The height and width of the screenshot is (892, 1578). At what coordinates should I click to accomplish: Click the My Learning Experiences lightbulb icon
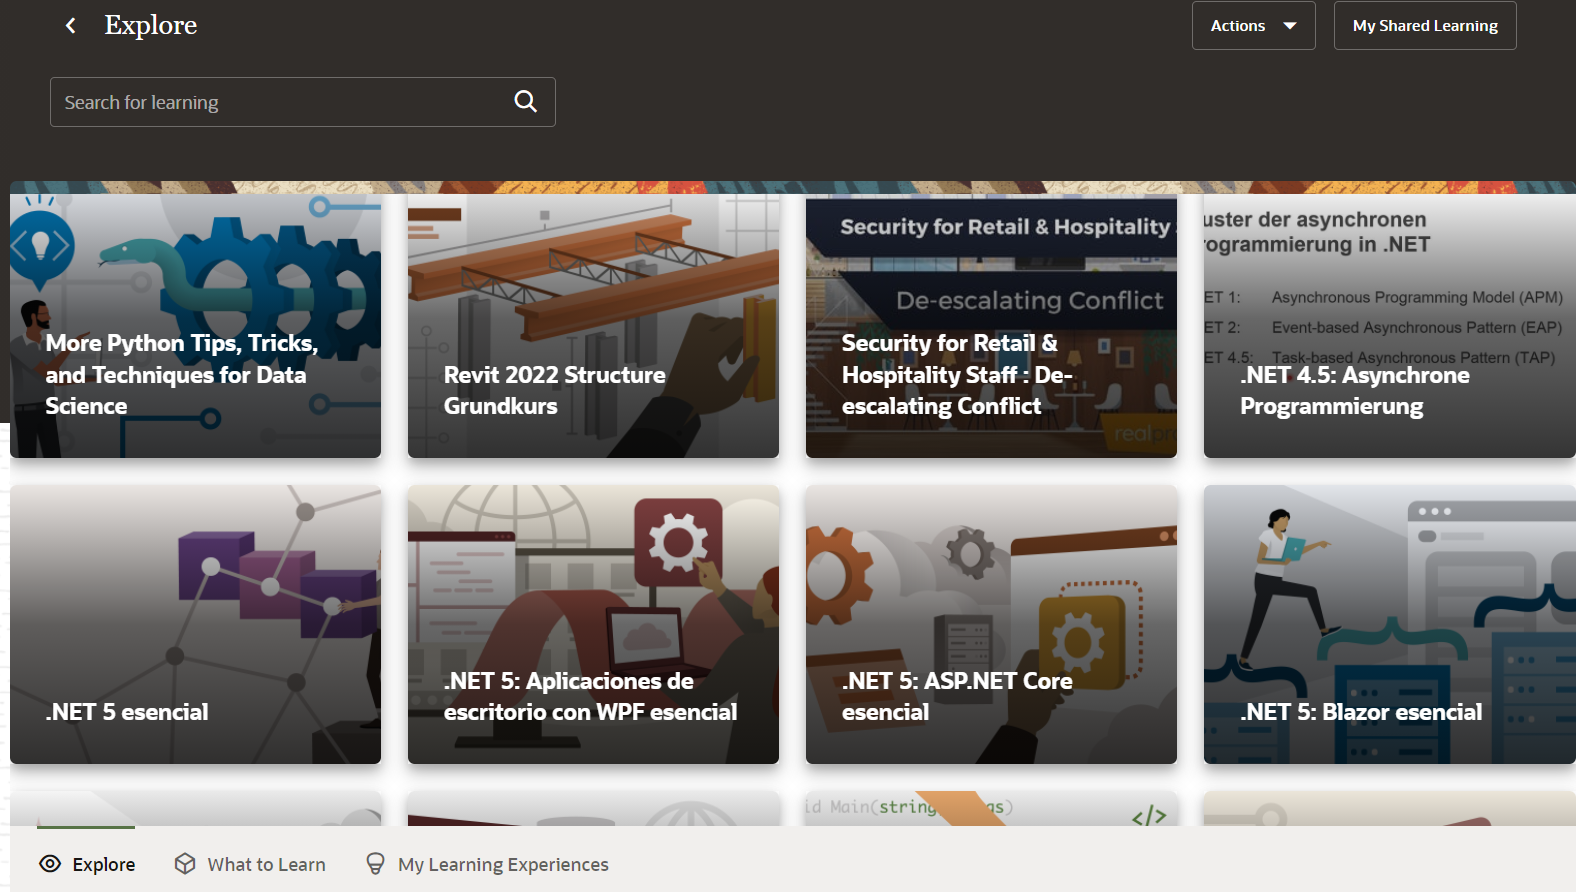(x=375, y=864)
